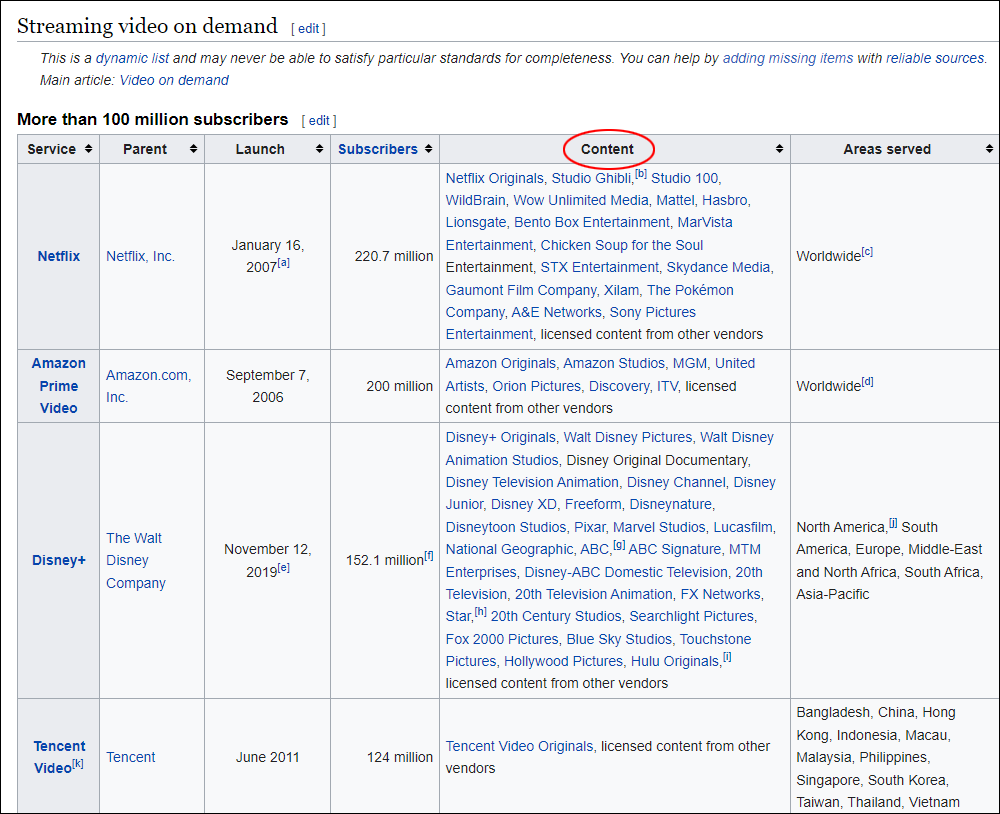The height and width of the screenshot is (814, 1000).
Task: Sort using the arrows beside the Subscribers header
Action: tap(429, 149)
